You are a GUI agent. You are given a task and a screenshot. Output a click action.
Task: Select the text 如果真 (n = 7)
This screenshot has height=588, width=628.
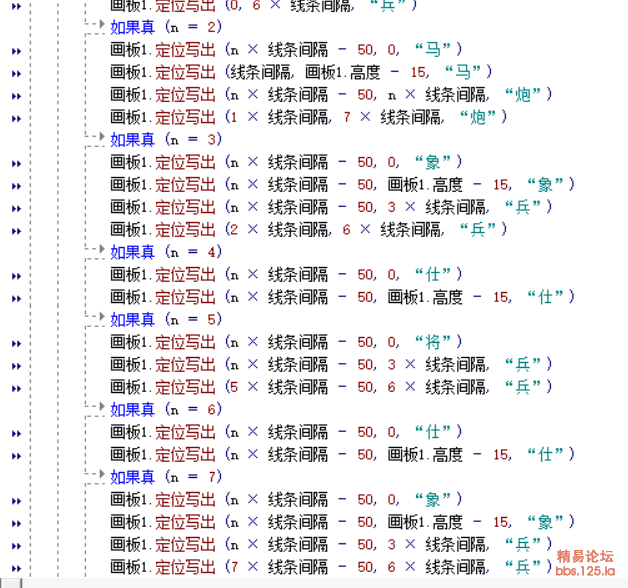click(166, 477)
